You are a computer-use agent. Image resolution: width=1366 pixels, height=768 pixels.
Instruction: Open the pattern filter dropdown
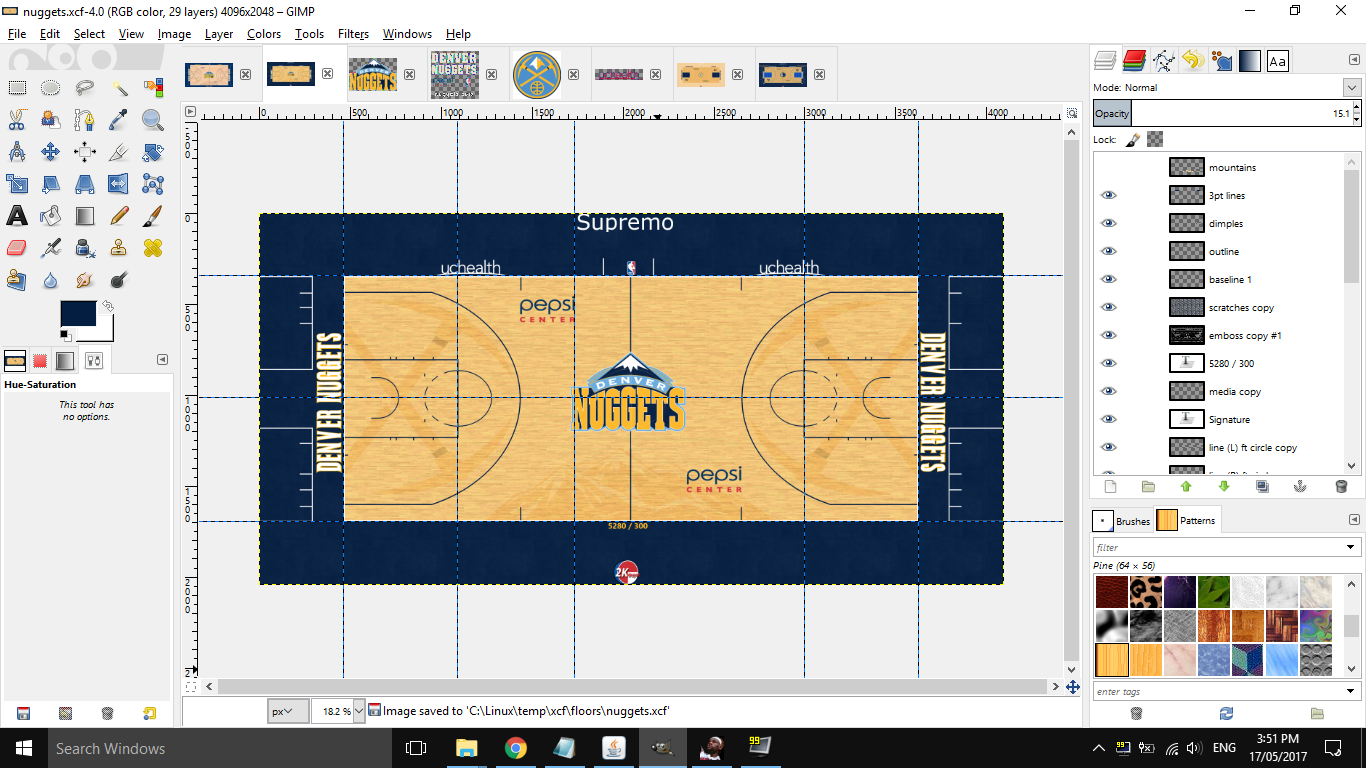pos(1352,547)
